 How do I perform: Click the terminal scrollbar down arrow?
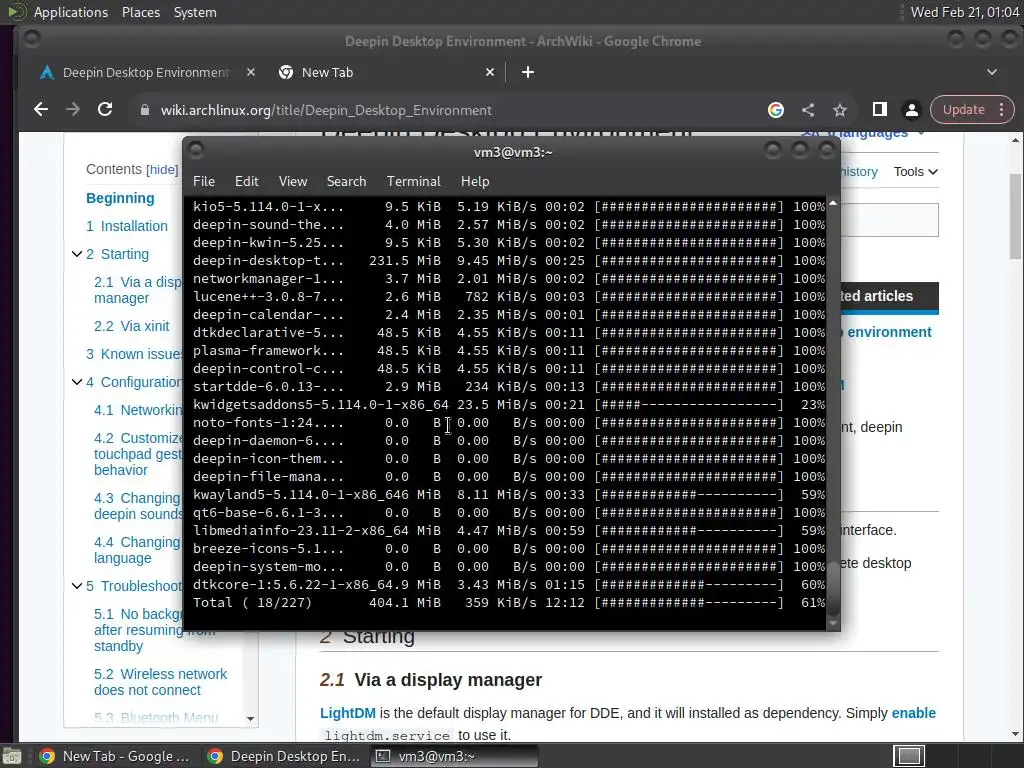pyautogui.click(x=833, y=624)
